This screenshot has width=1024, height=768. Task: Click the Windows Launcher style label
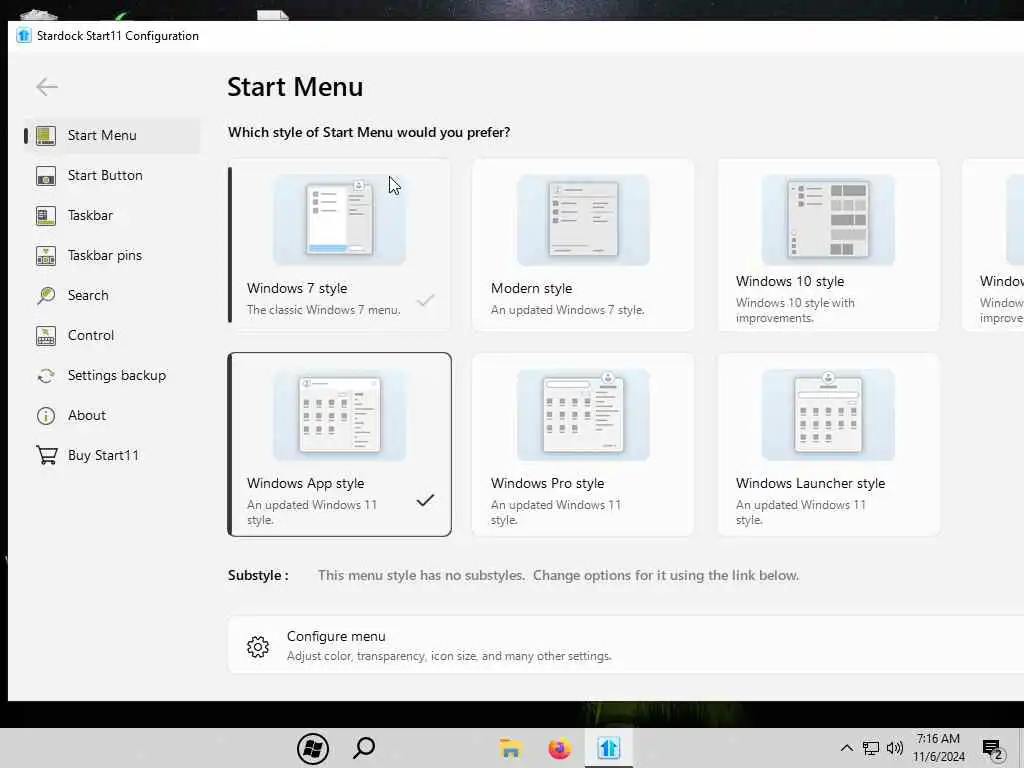tap(810, 483)
